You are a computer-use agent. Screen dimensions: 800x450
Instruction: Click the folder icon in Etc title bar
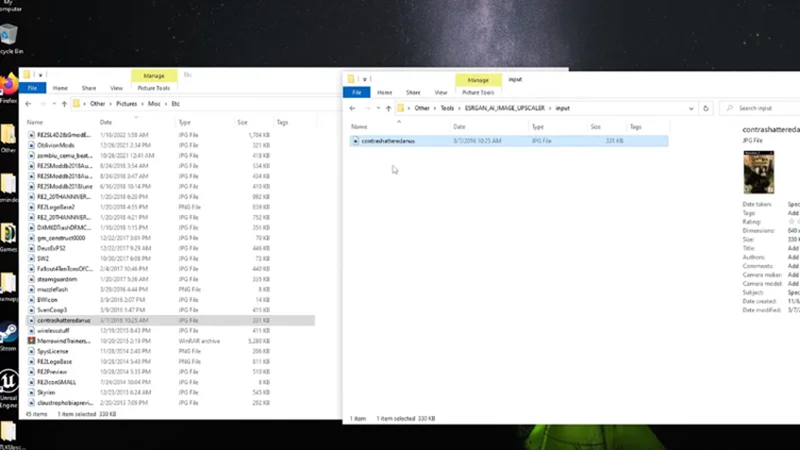click(x=27, y=74)
